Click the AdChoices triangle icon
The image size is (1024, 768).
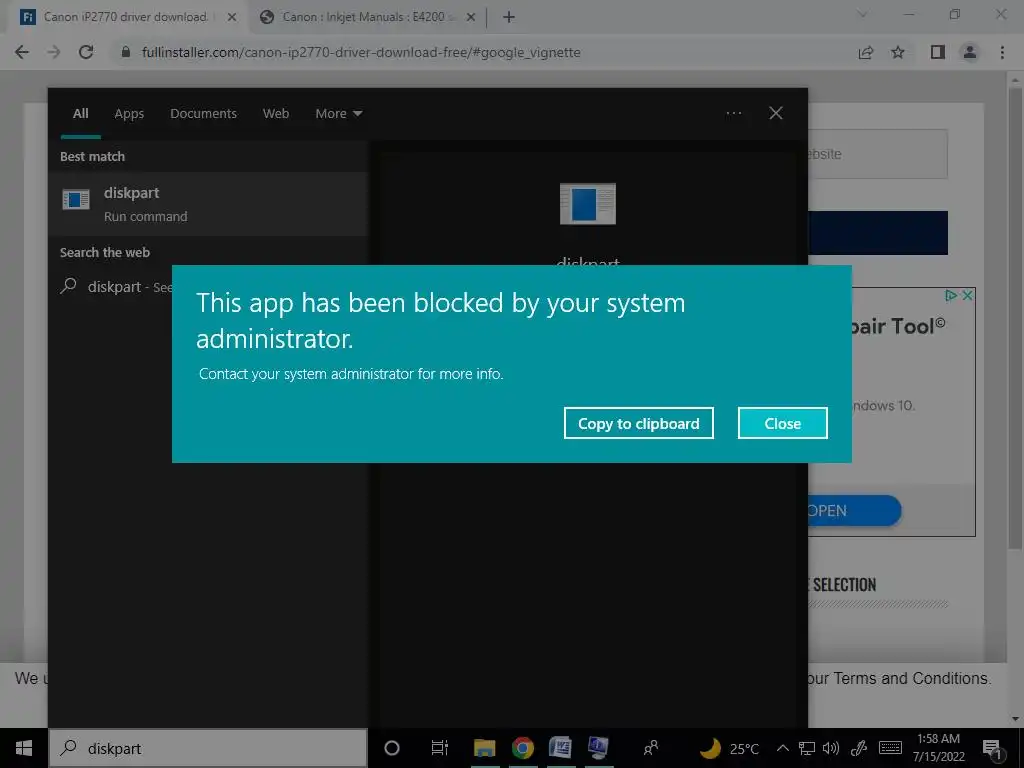951,295
